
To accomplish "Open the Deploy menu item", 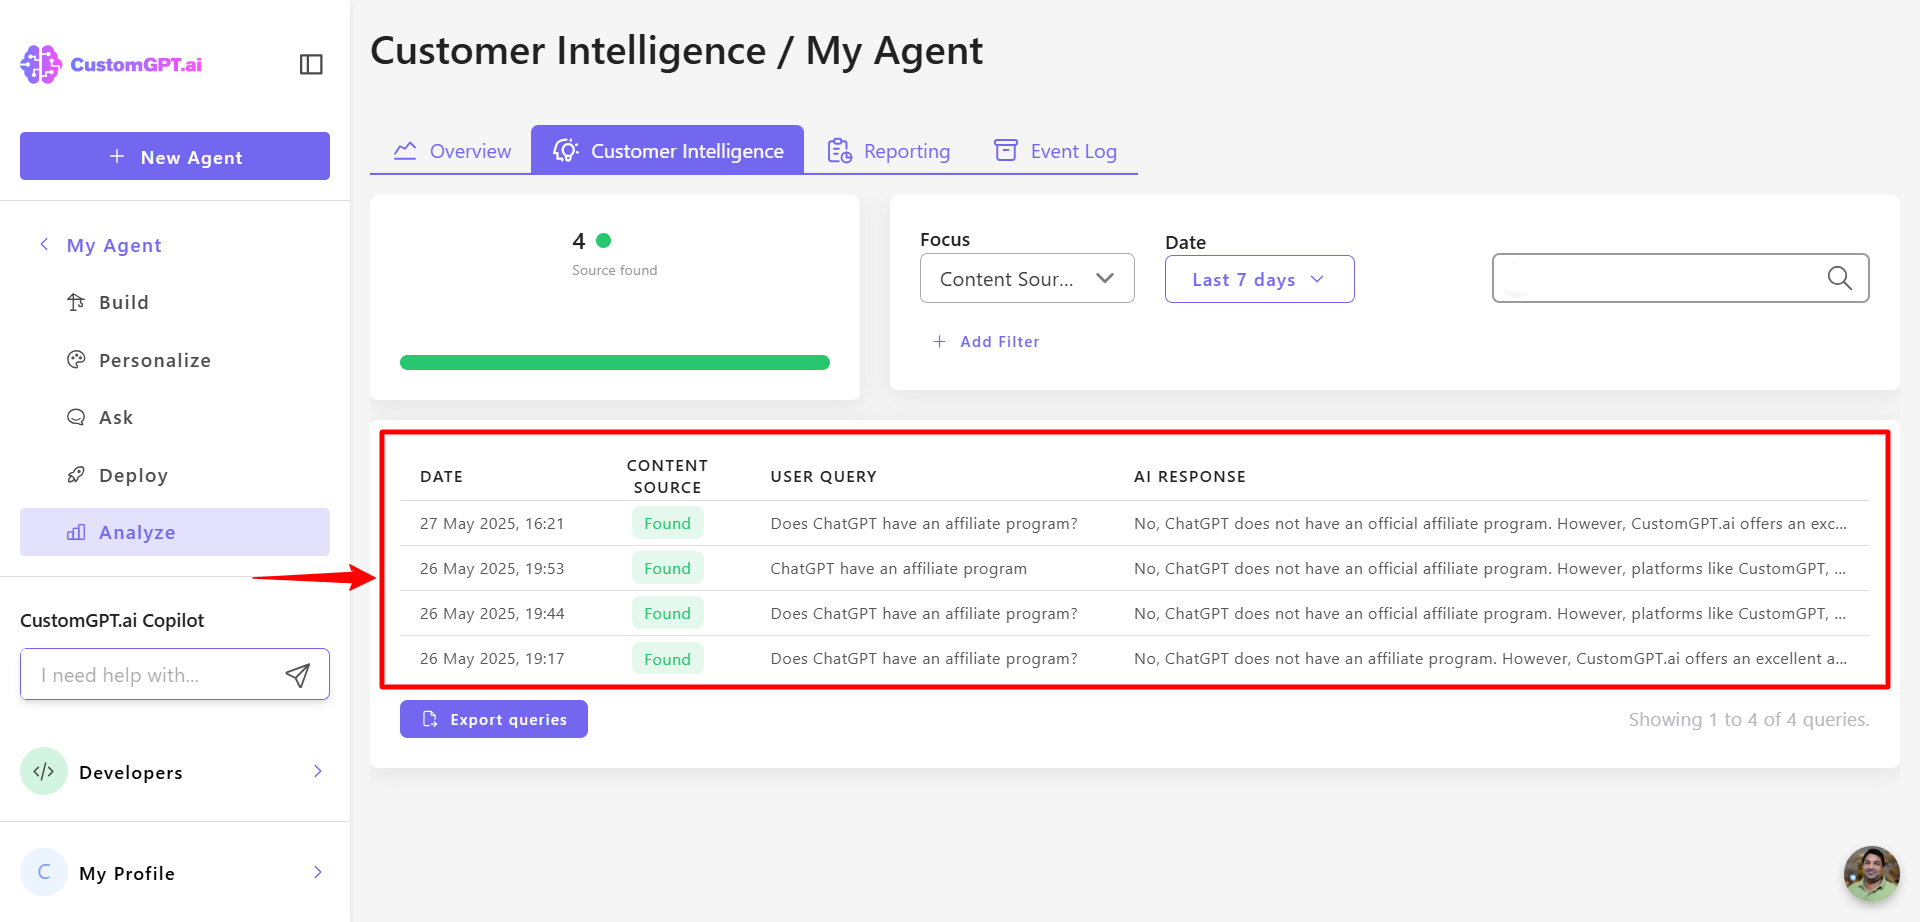I will (175, 475).
